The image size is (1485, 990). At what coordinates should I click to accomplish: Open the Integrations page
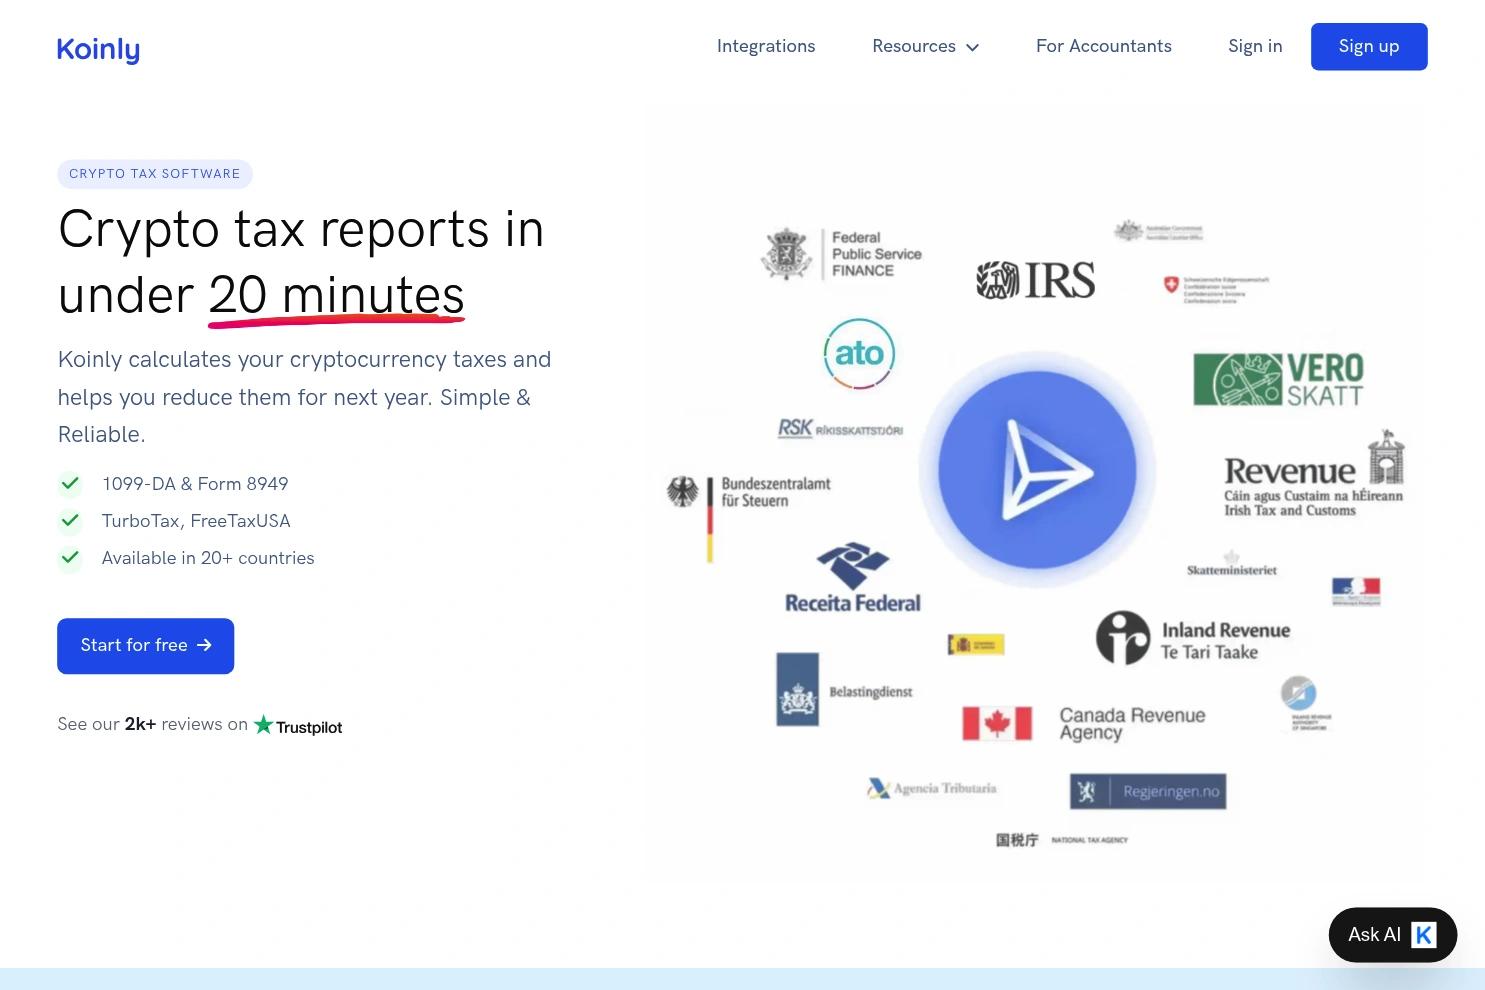[766, 46]
